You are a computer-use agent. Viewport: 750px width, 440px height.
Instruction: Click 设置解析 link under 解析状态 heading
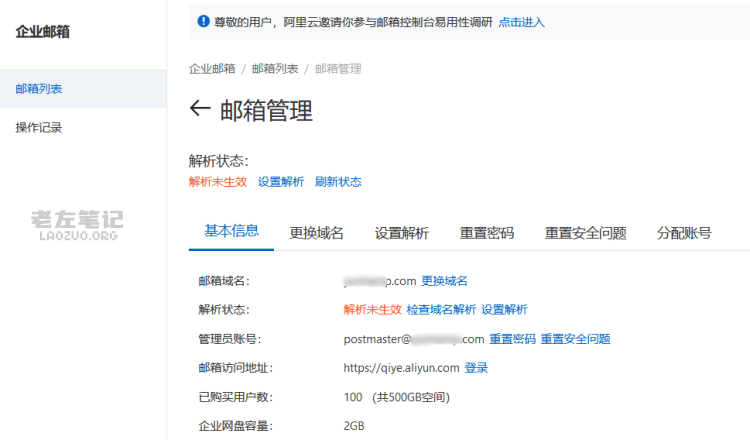(281, 182)
